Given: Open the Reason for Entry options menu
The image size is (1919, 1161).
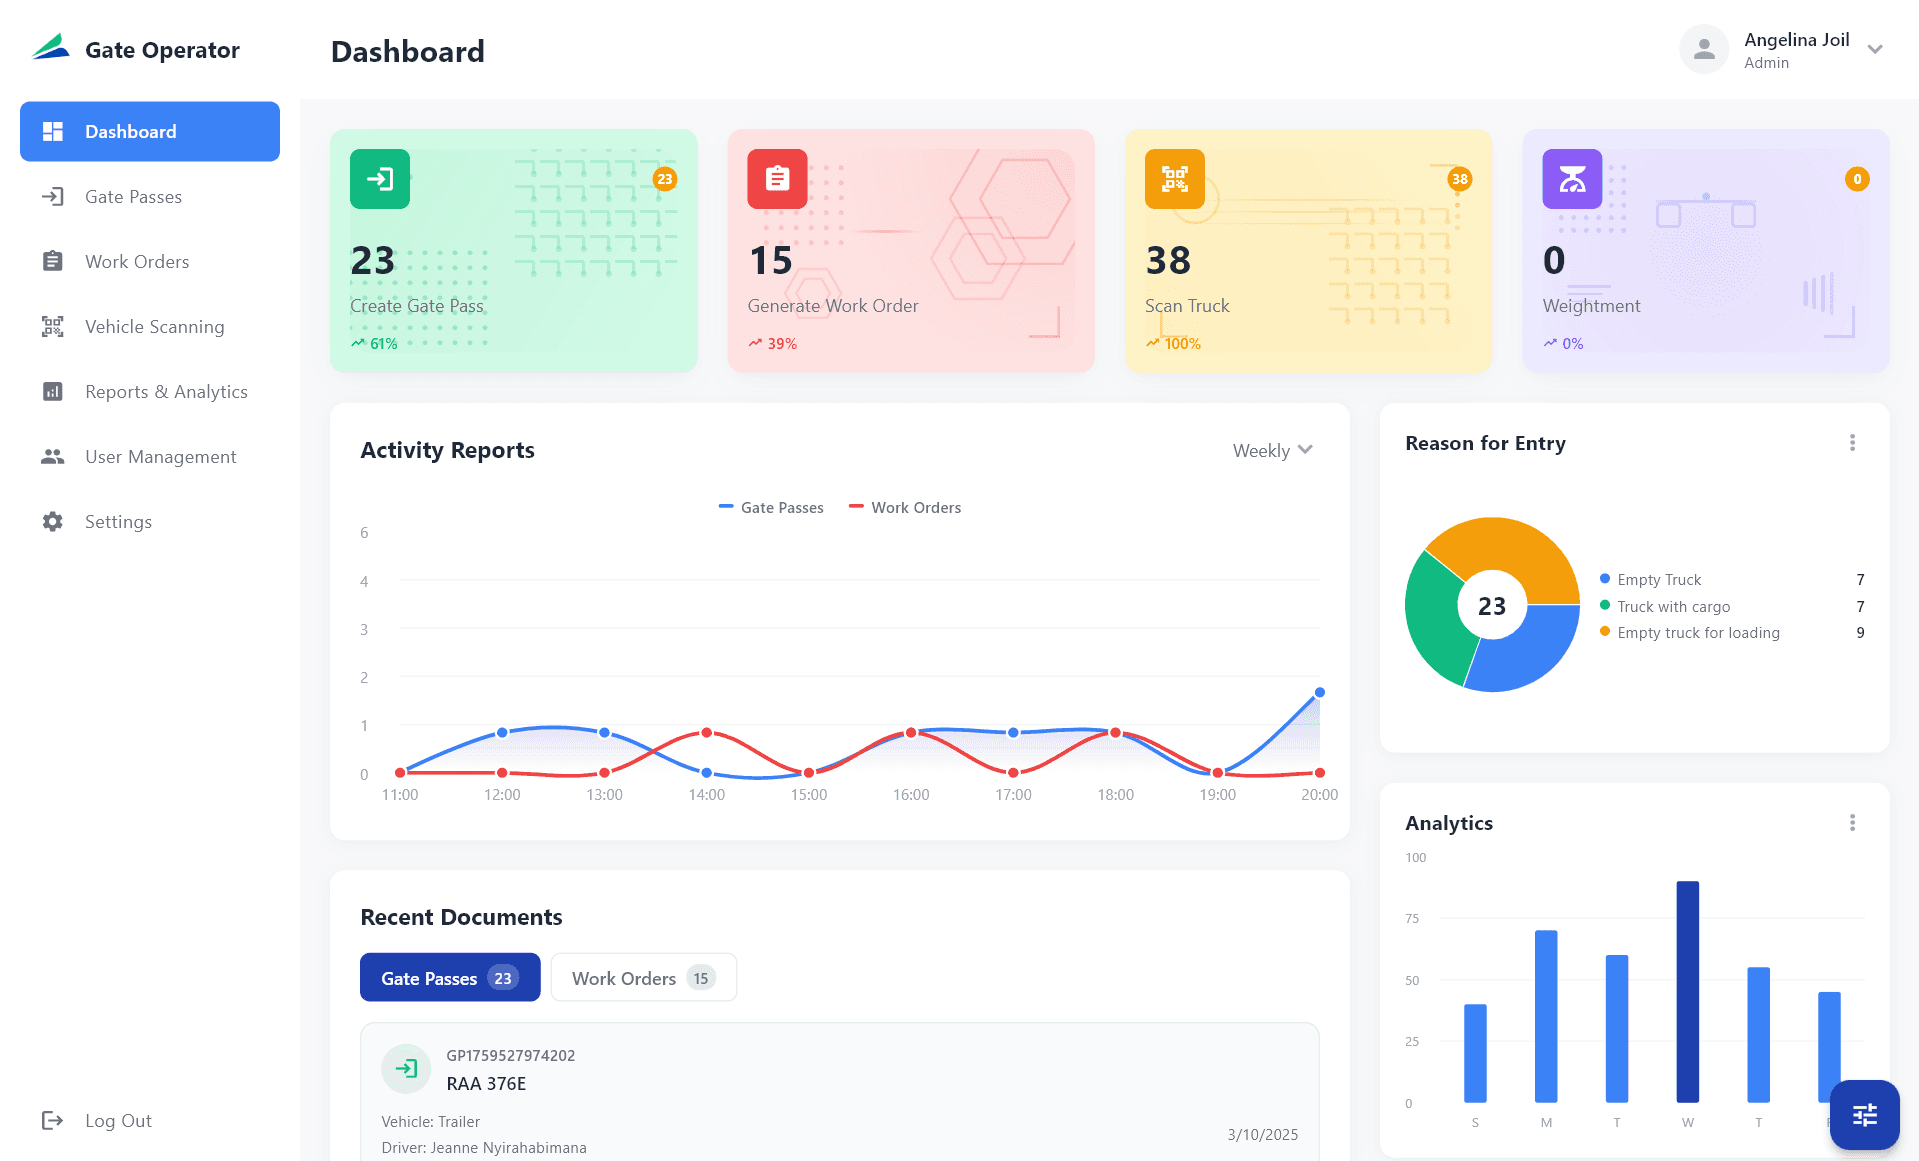Looking at the screenshot, I should tap(1852, 442).
